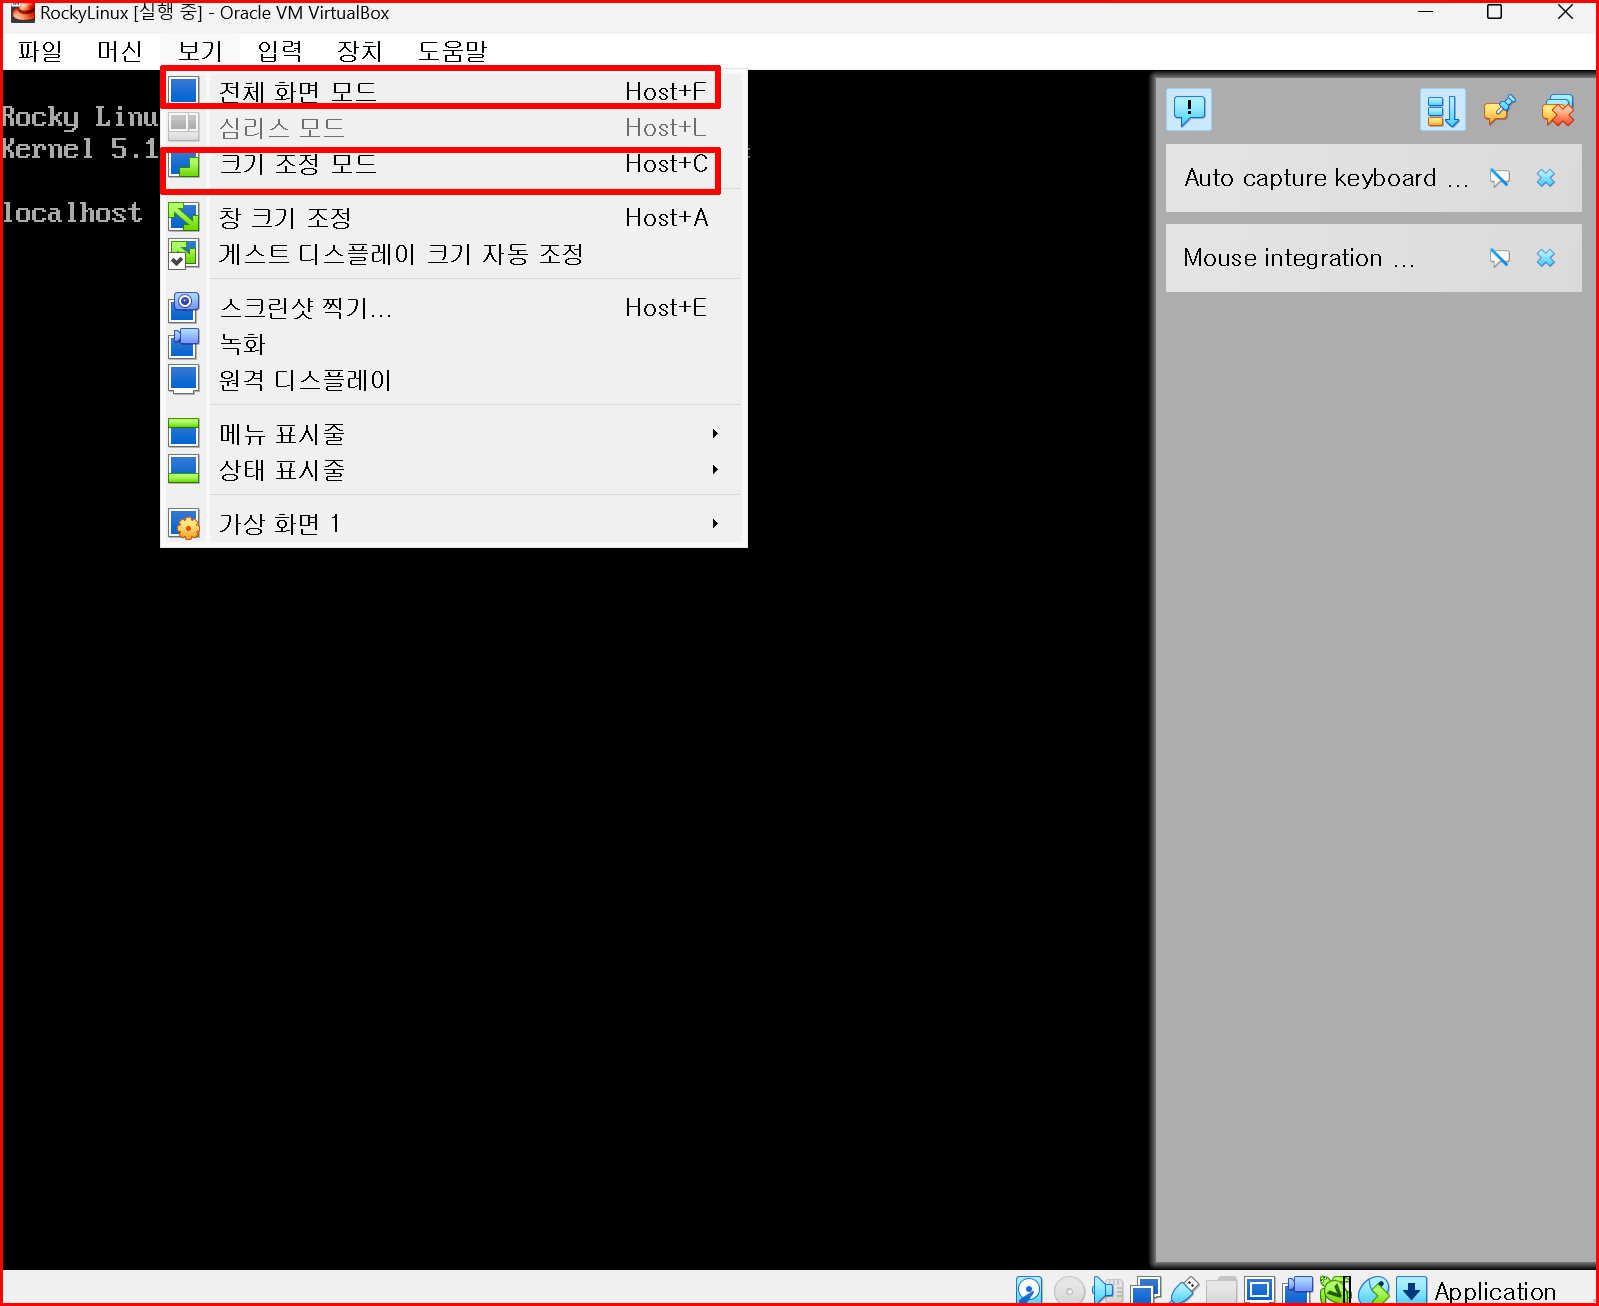Click the 가상 화면 1 gear icon
The width and height of the screenshot is (1599, 1306).
point(184,524)
